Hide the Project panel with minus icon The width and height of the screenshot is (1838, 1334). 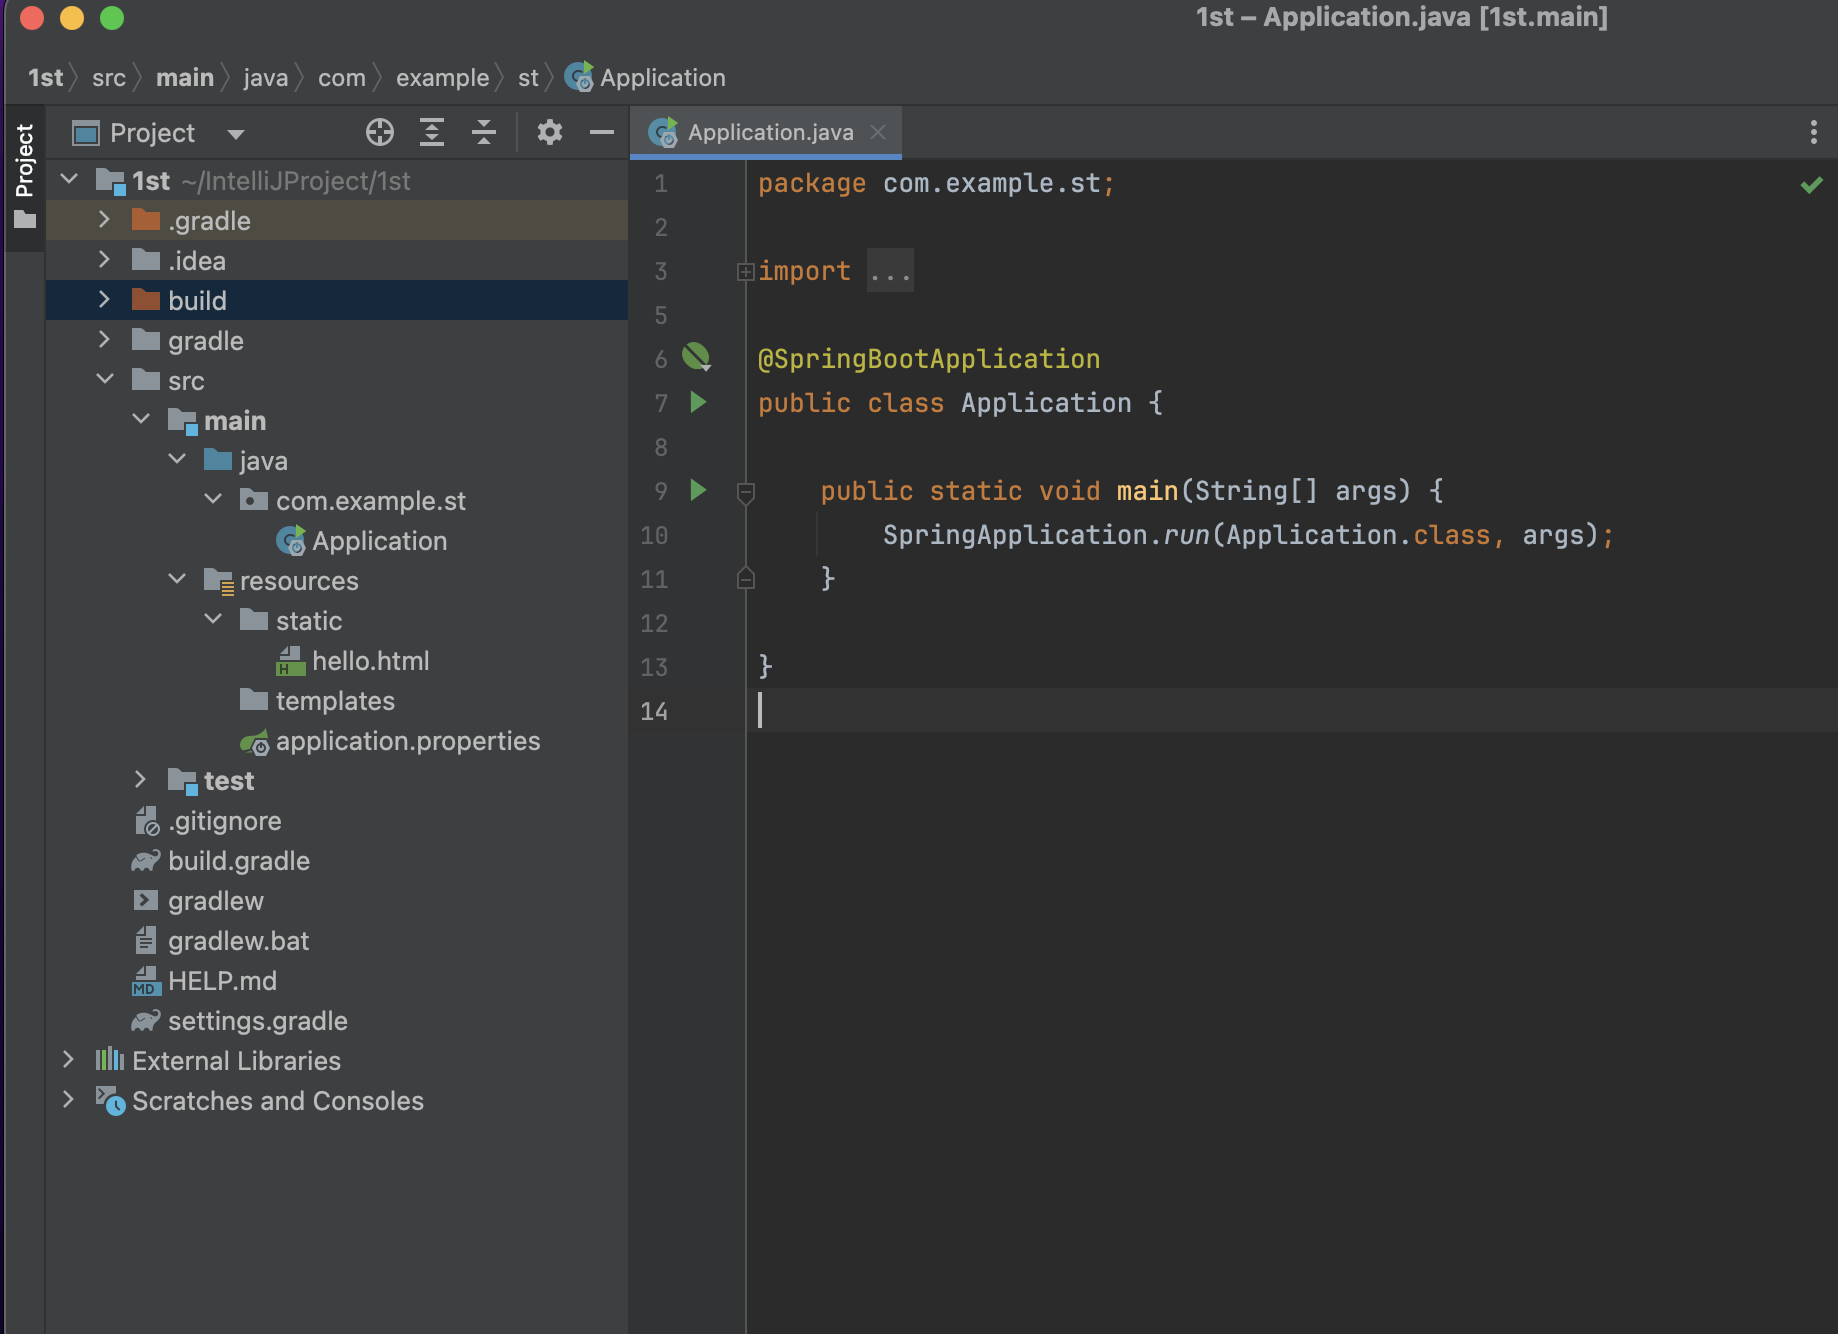[602, 132]
